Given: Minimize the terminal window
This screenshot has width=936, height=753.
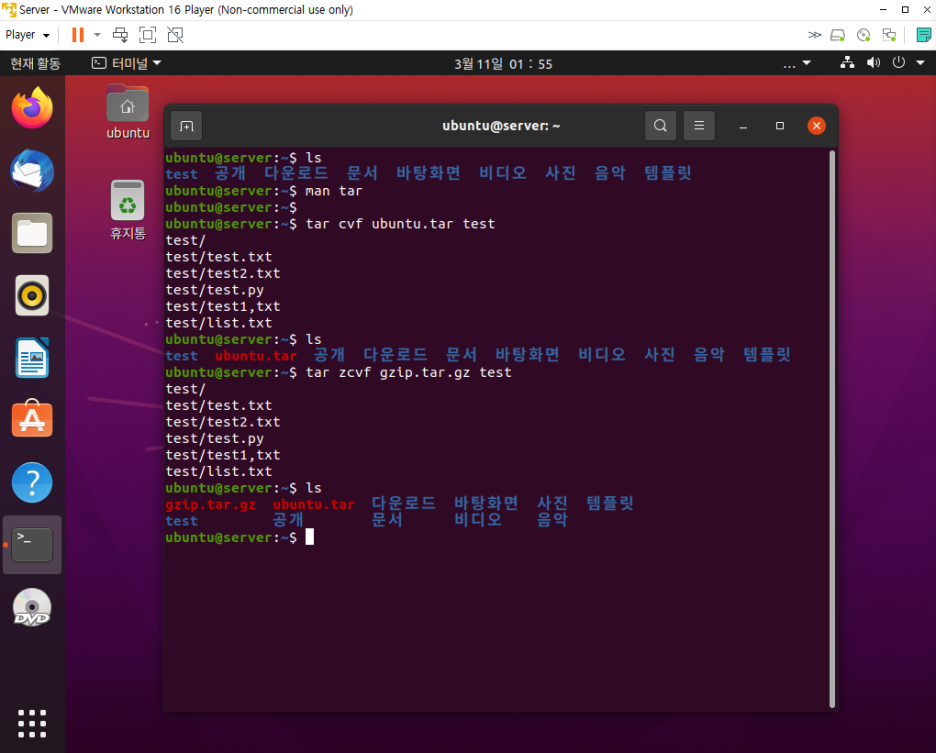Looking at the screenshot, I should (x=743, y=126).
